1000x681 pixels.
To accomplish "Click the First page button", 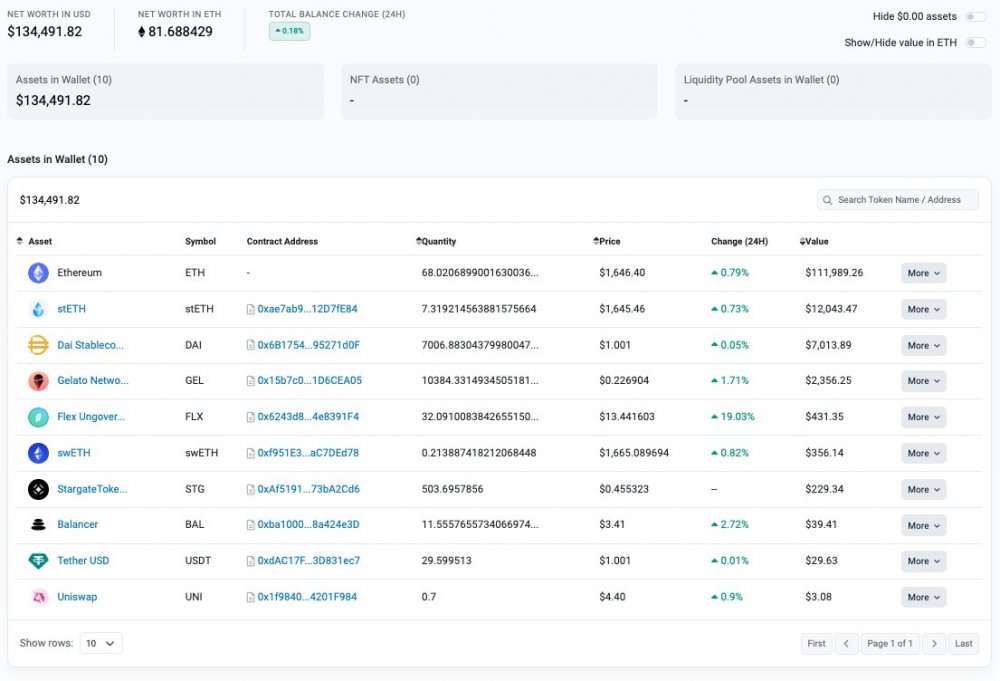I will coord(816,643).
